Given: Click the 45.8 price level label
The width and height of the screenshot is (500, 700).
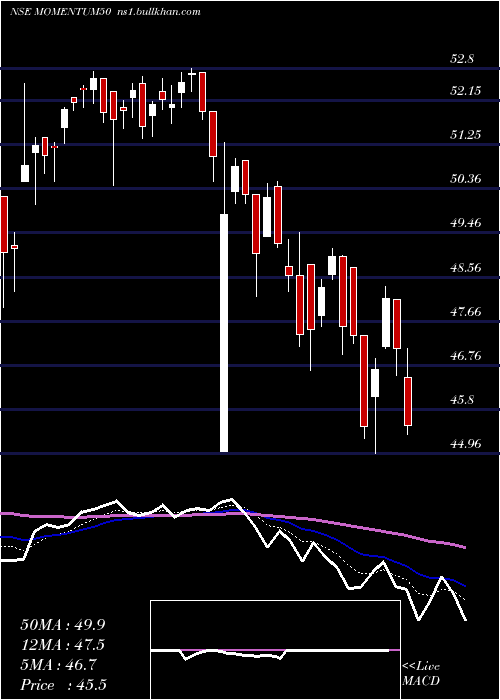Looking at the screenshot, I should 462,400.
